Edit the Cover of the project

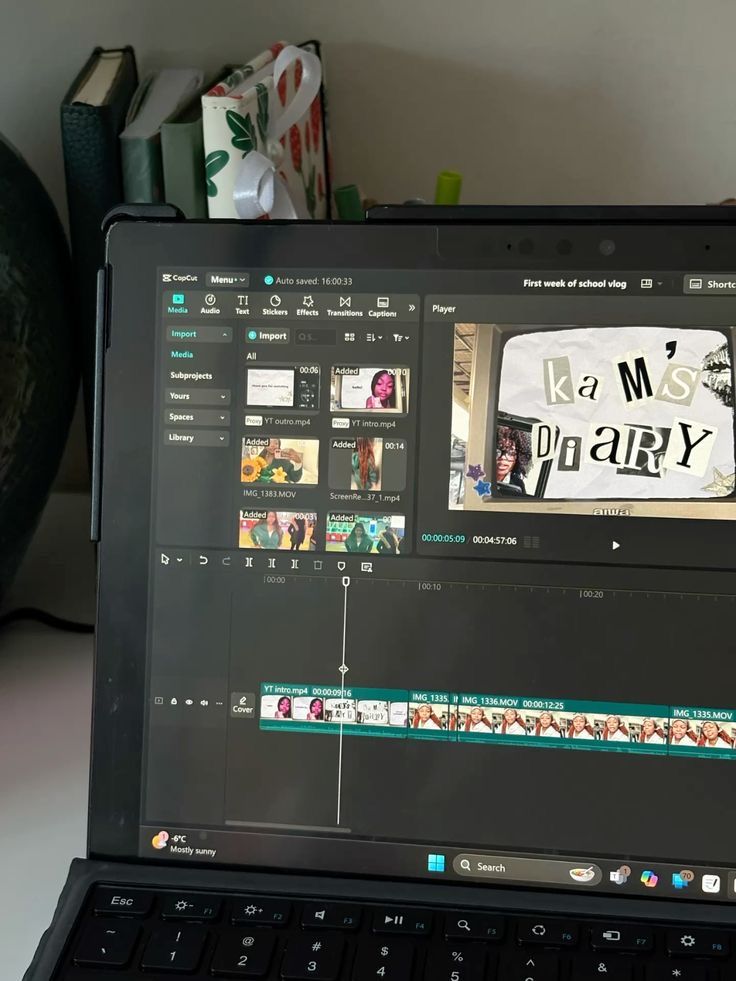tap(243, 704)
